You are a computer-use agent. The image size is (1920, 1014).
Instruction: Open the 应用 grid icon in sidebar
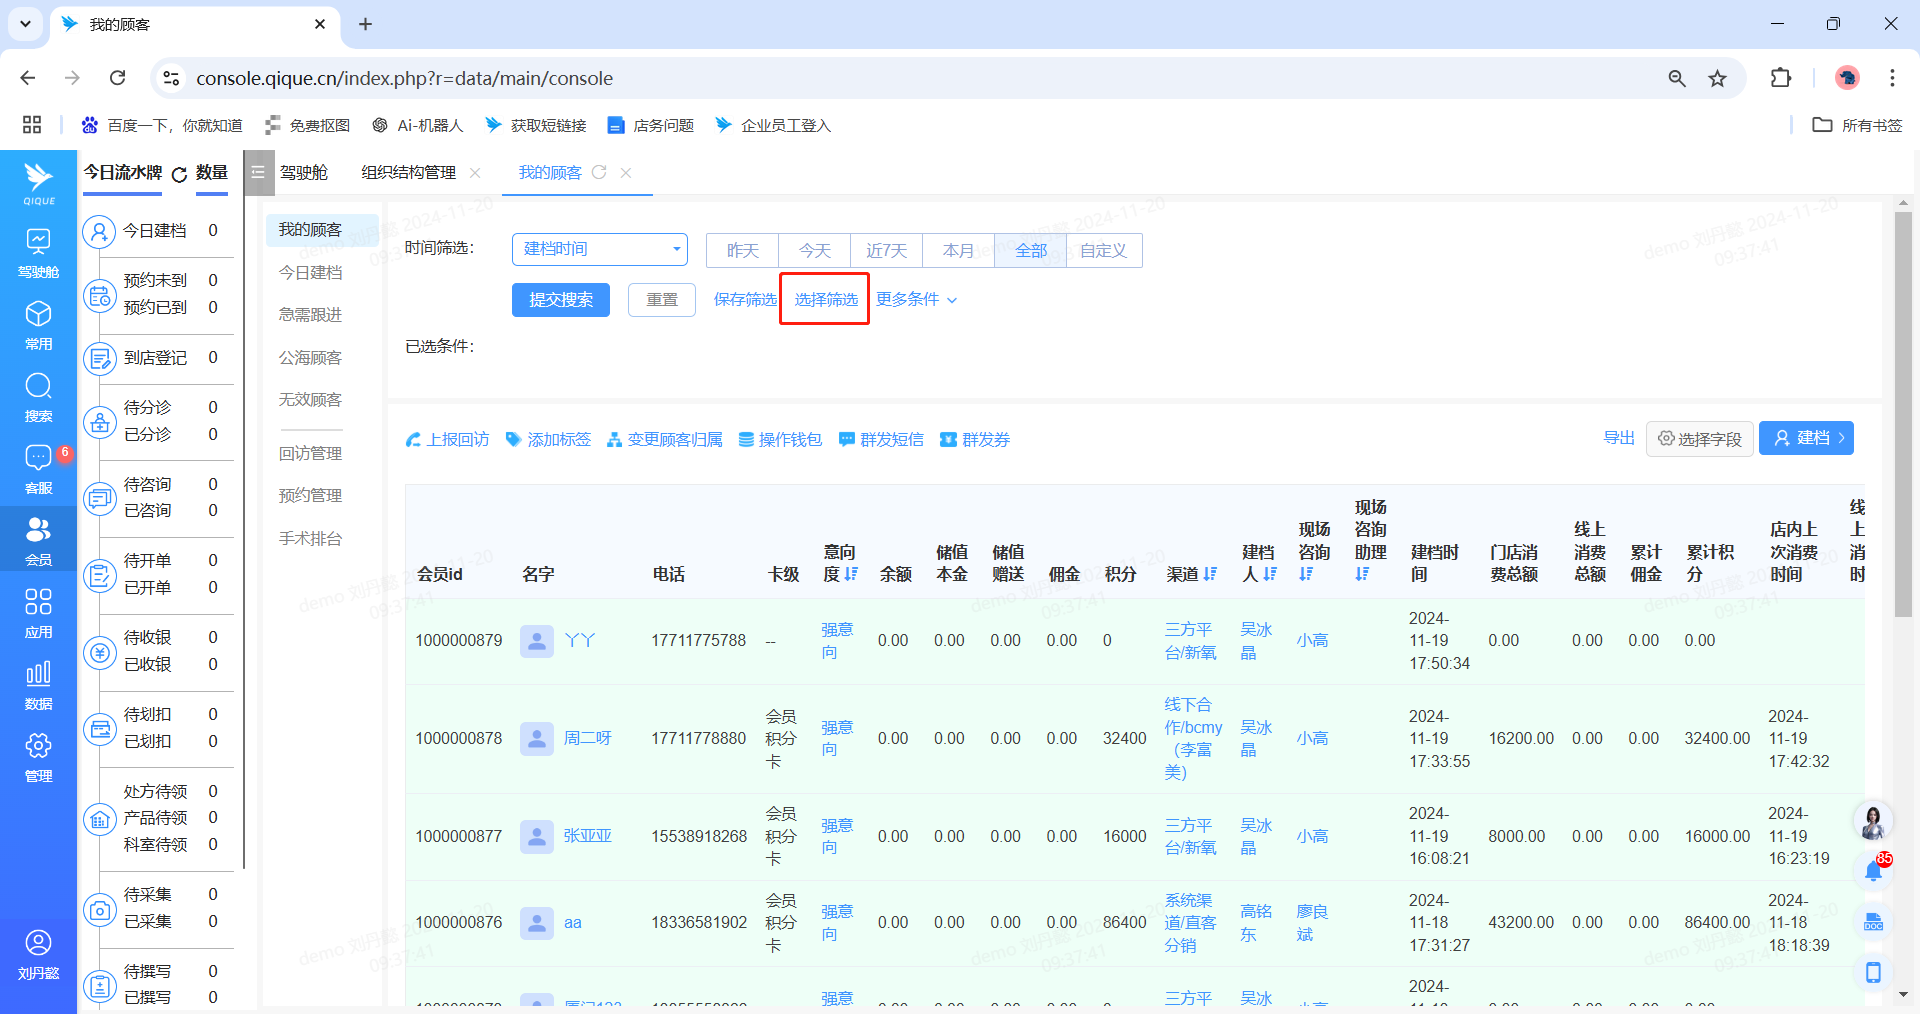click(38, 603)
